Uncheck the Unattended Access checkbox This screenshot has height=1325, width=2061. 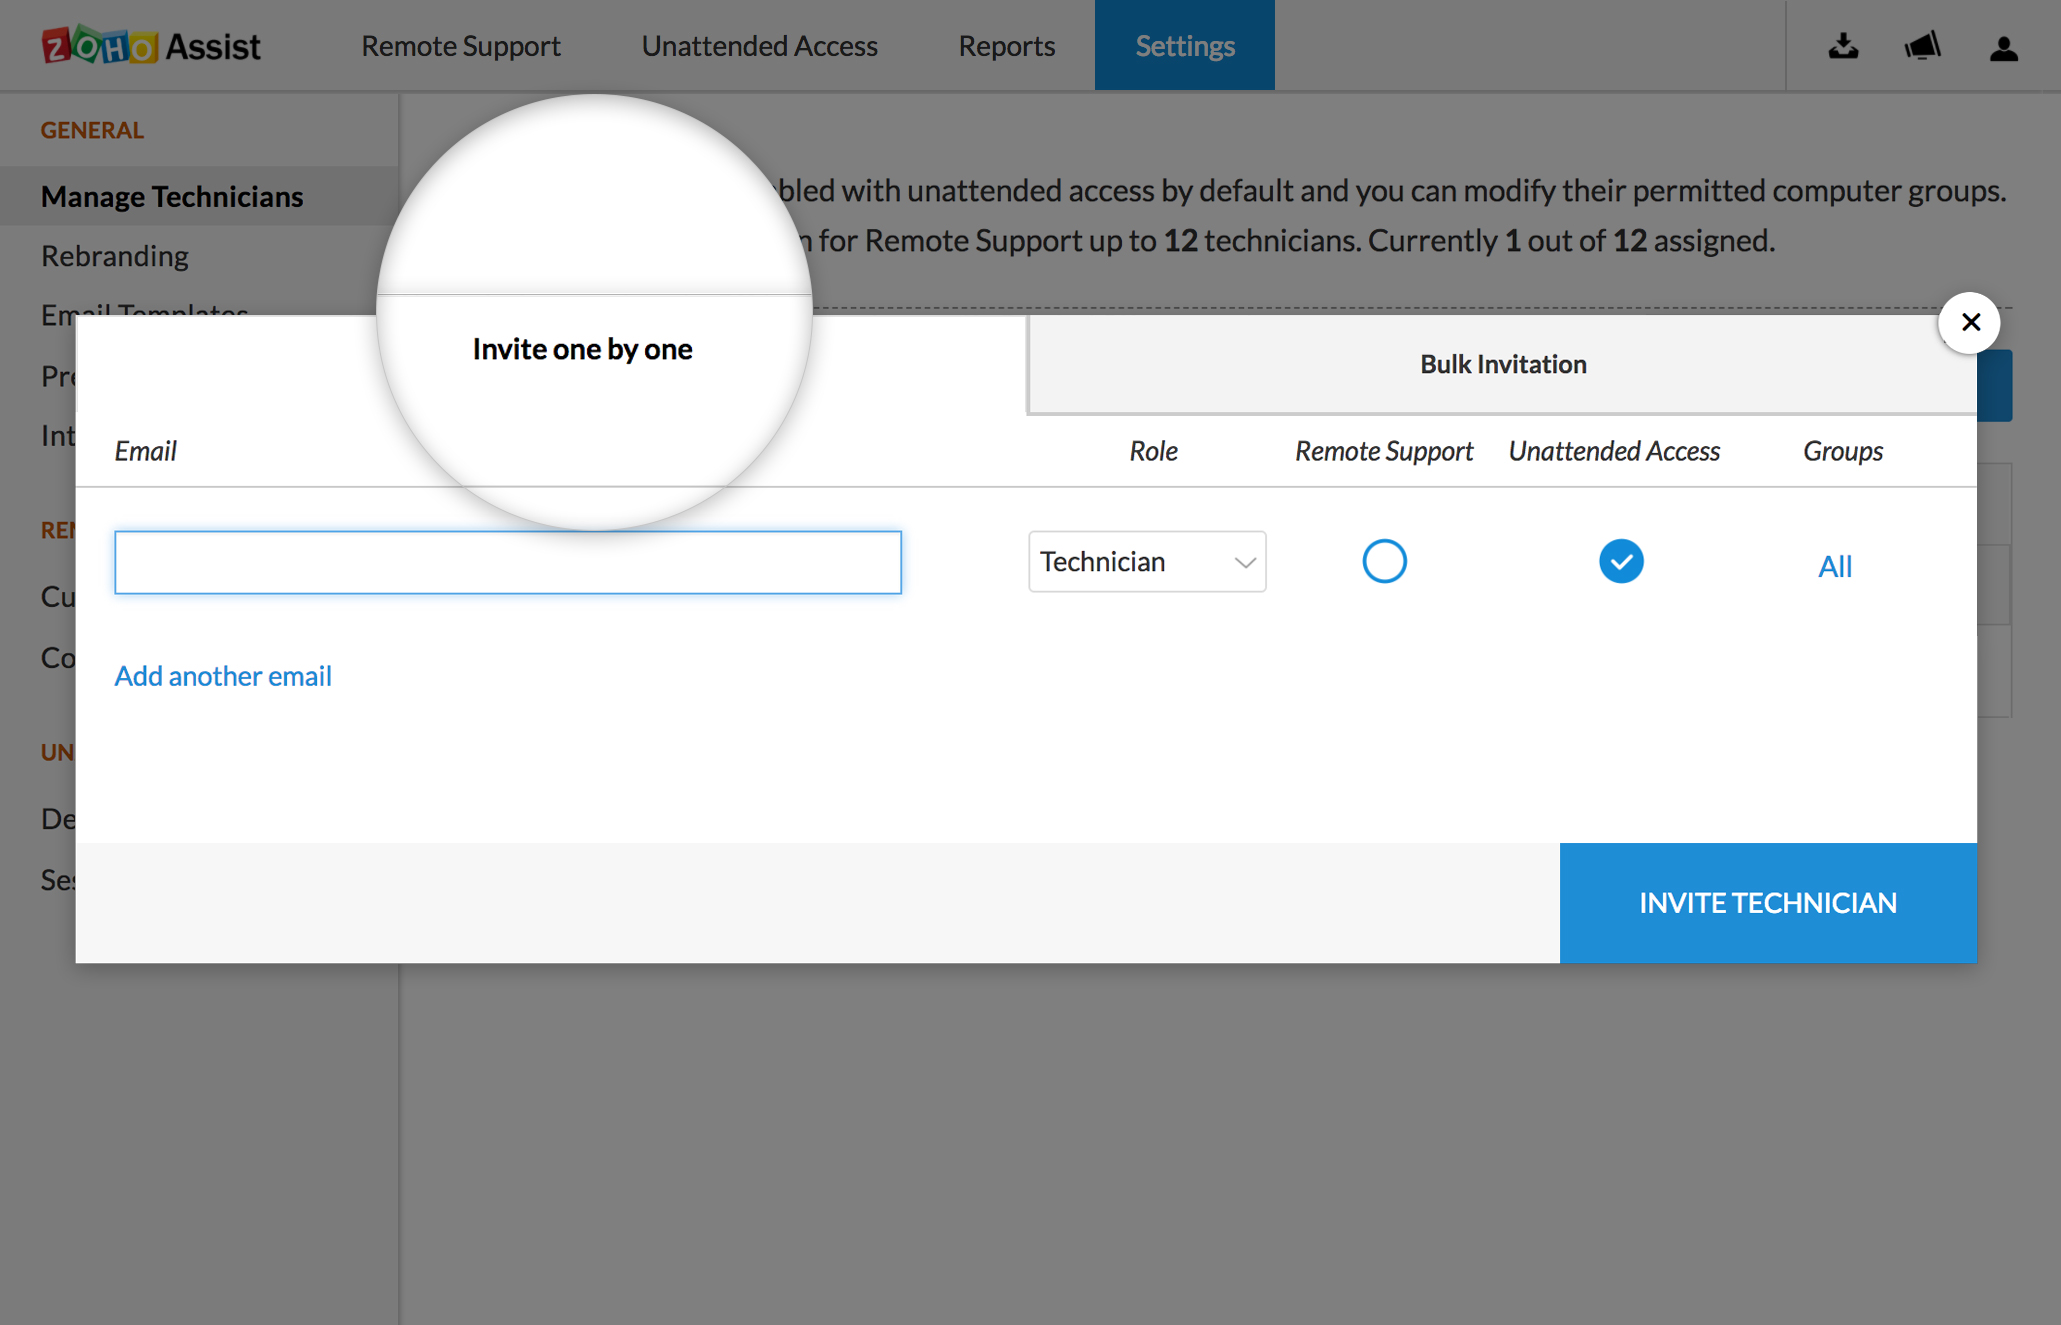pyautogui.click(x=1620, y=561)
